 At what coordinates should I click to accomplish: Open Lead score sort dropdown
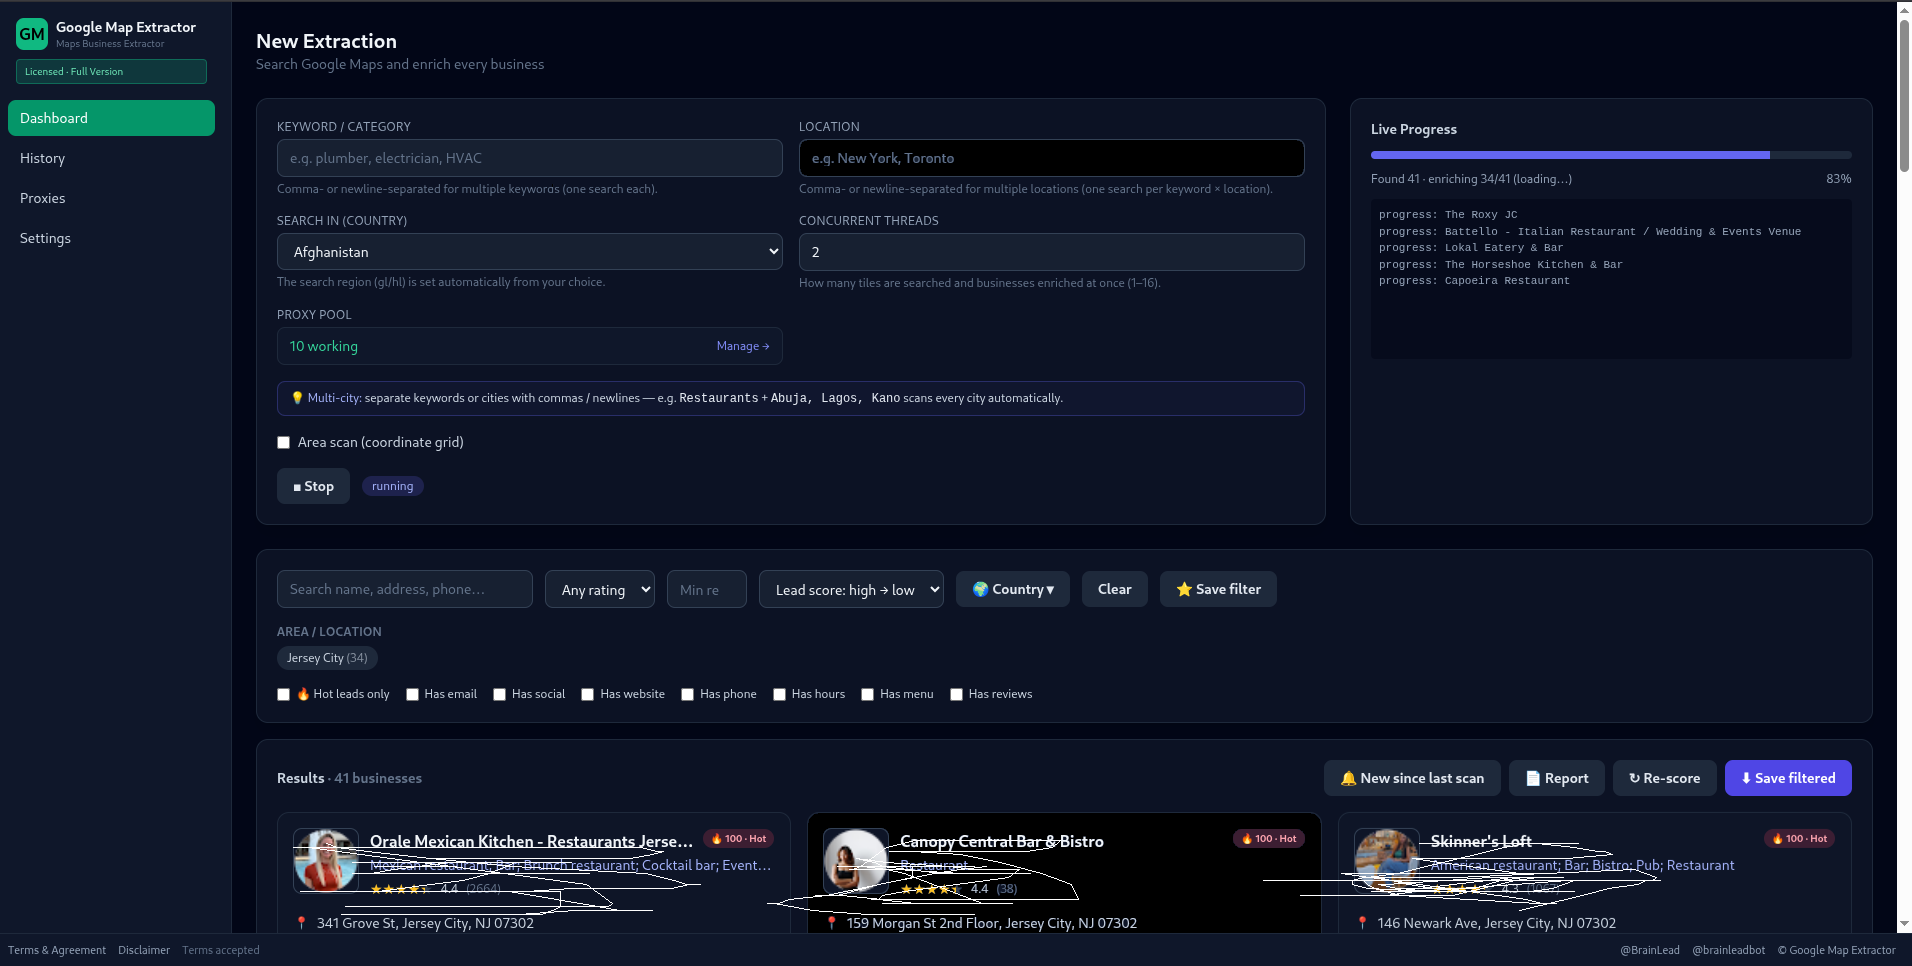tap(851, 589)
